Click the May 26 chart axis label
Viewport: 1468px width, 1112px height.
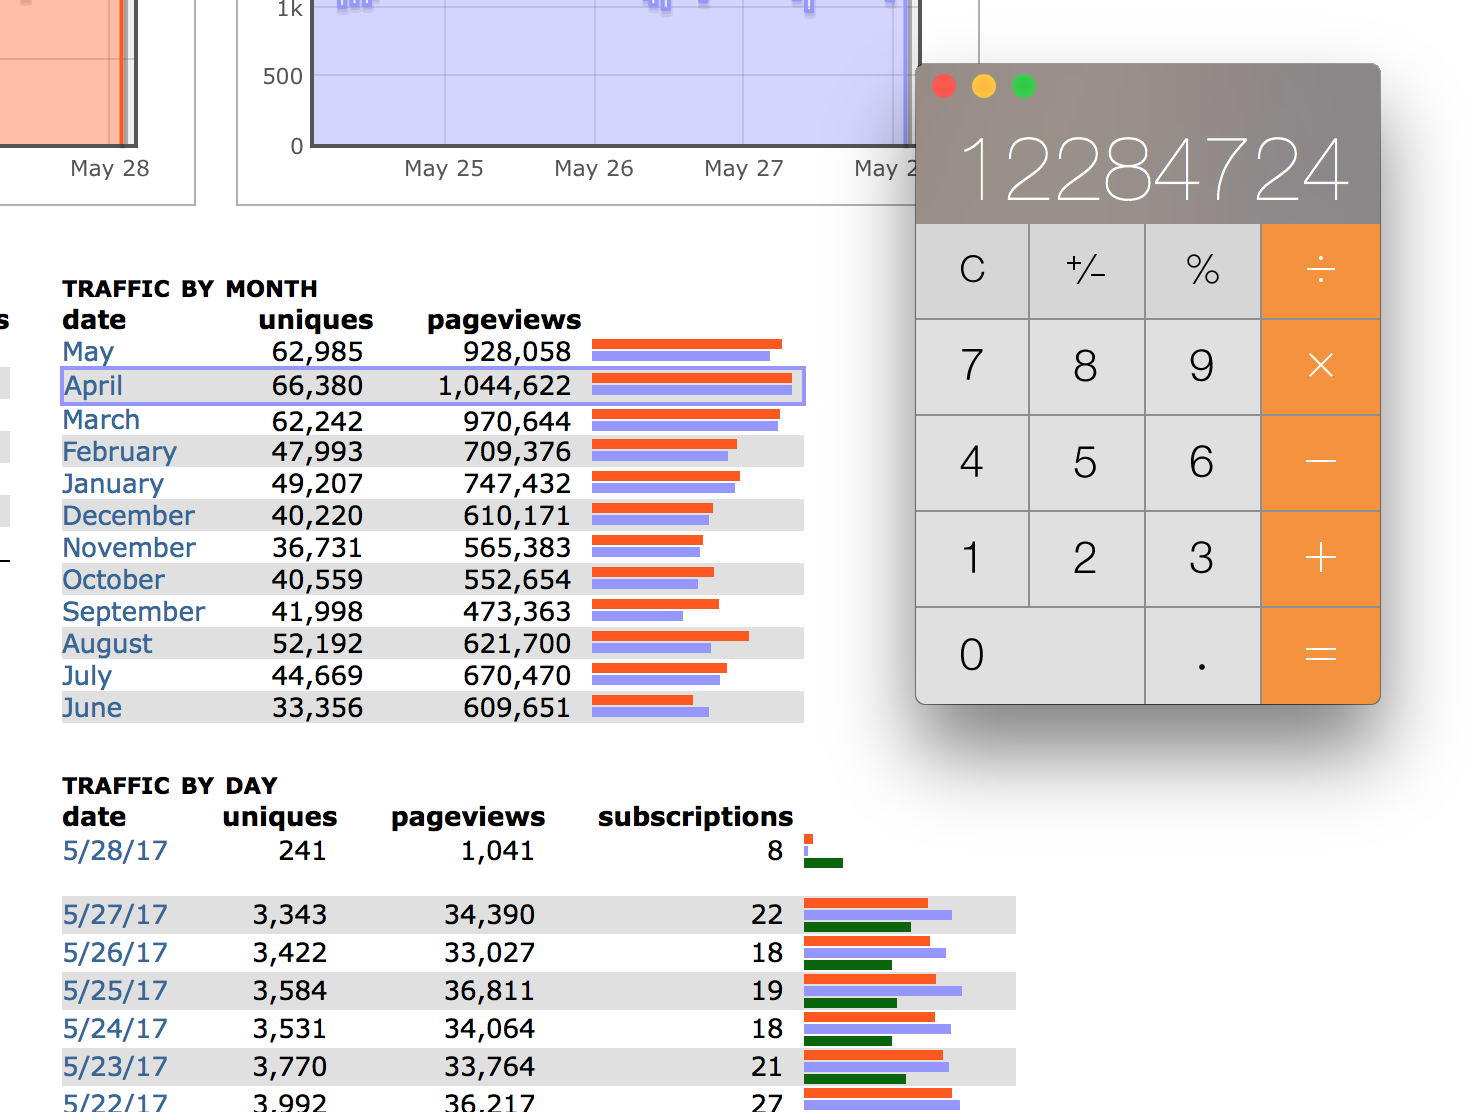(594, 169)
